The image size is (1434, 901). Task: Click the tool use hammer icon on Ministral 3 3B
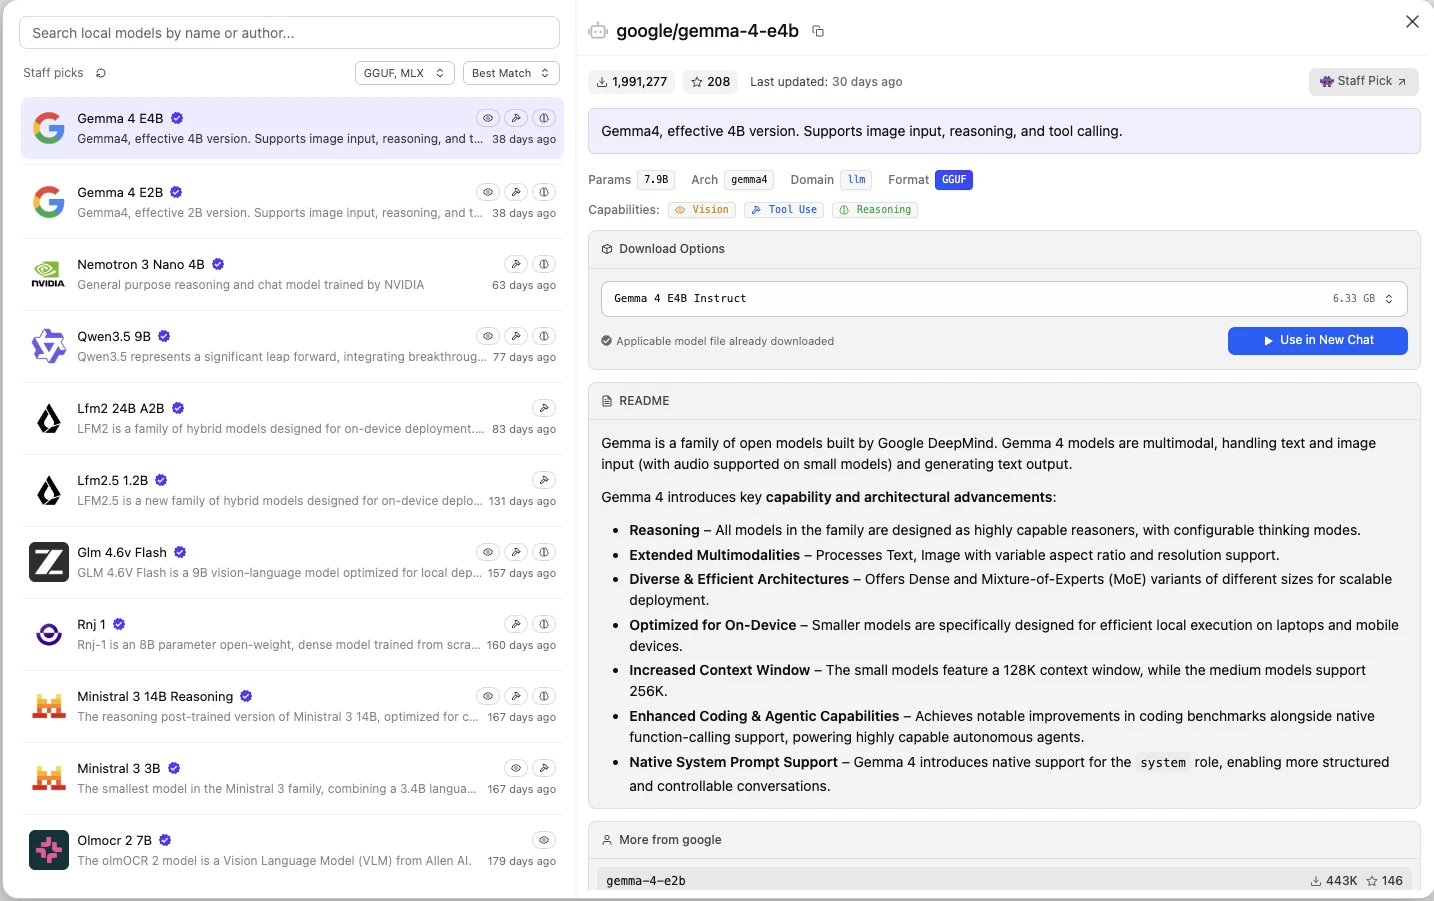(x=544, y=768)
